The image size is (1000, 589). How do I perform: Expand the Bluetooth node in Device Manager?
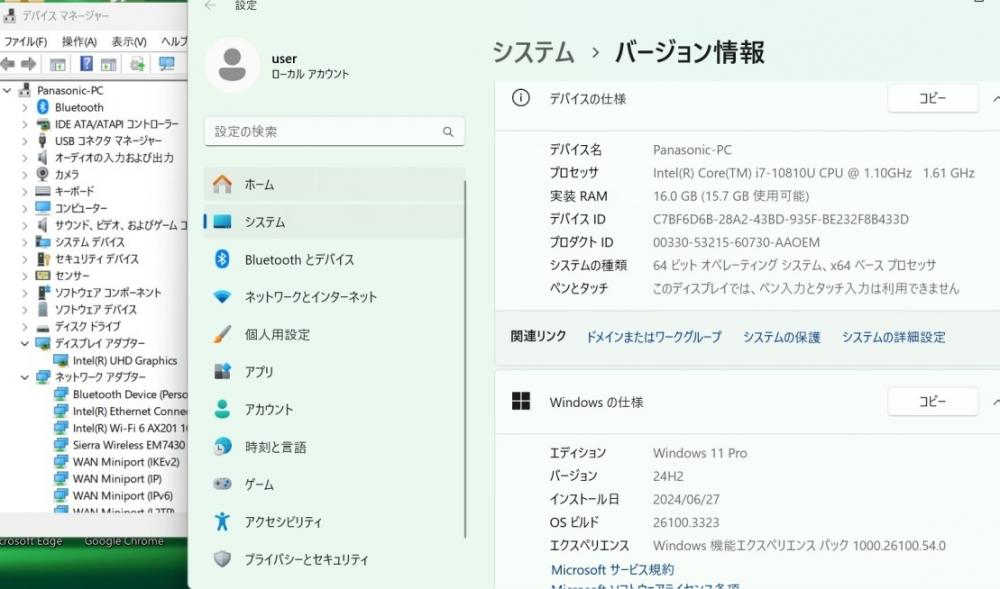(25, 108)
